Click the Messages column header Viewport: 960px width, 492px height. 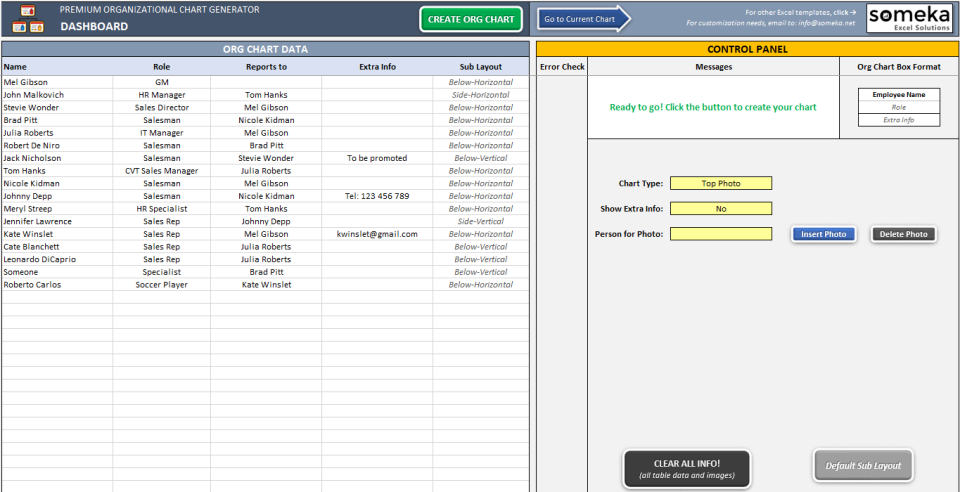pyautogui.click(x=713, y=67)
